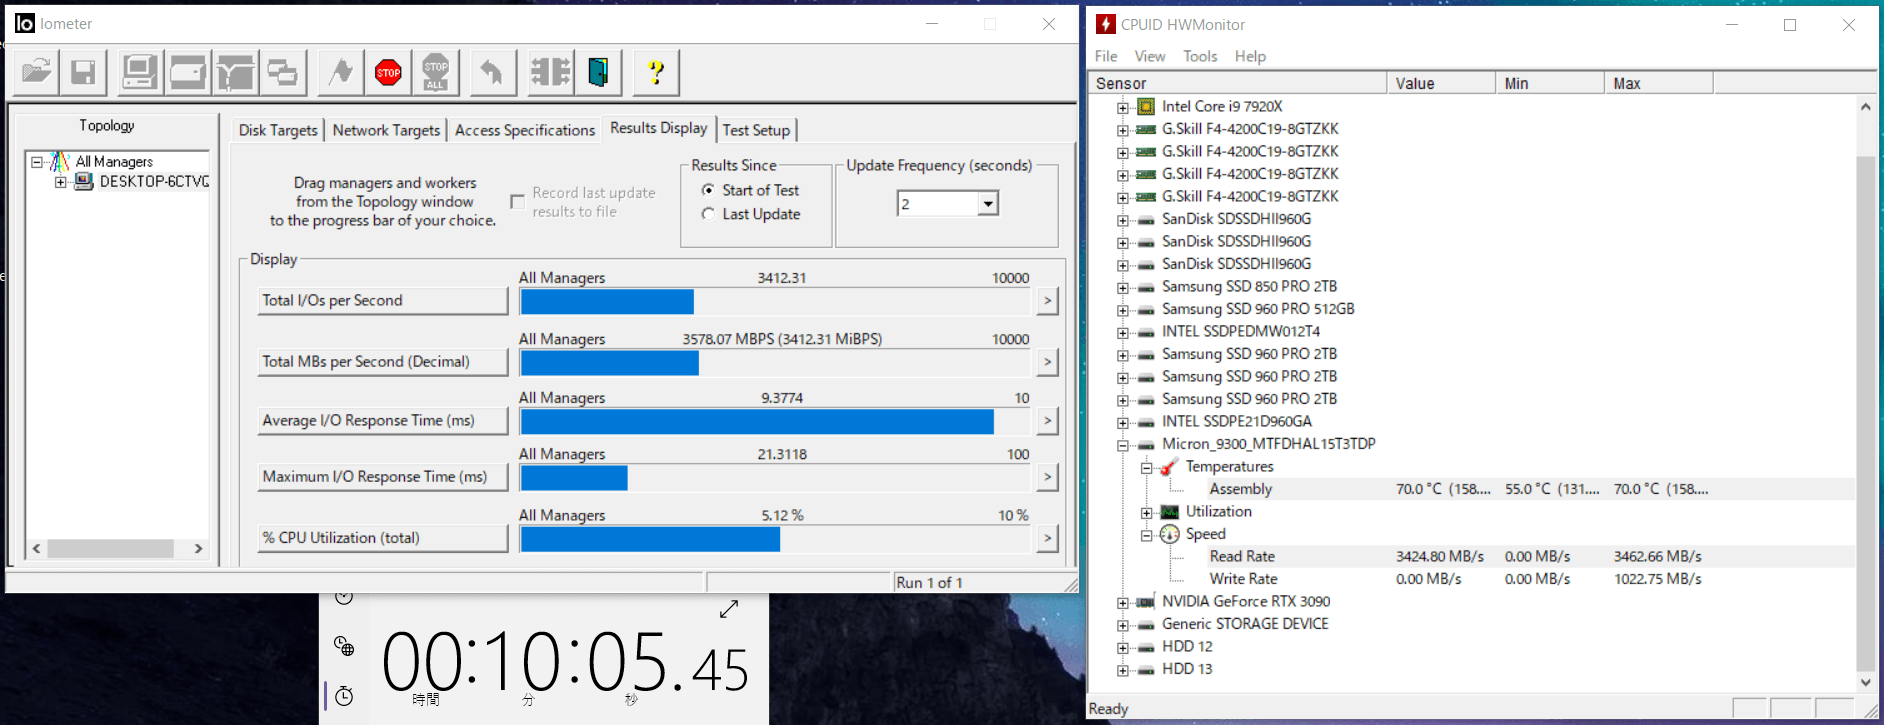Image resolution: width=1884 pixels, height=725 pixels.
Task: Start a new network worker from the toolbar
Action: pyautogui.click(x=235, y=72)
